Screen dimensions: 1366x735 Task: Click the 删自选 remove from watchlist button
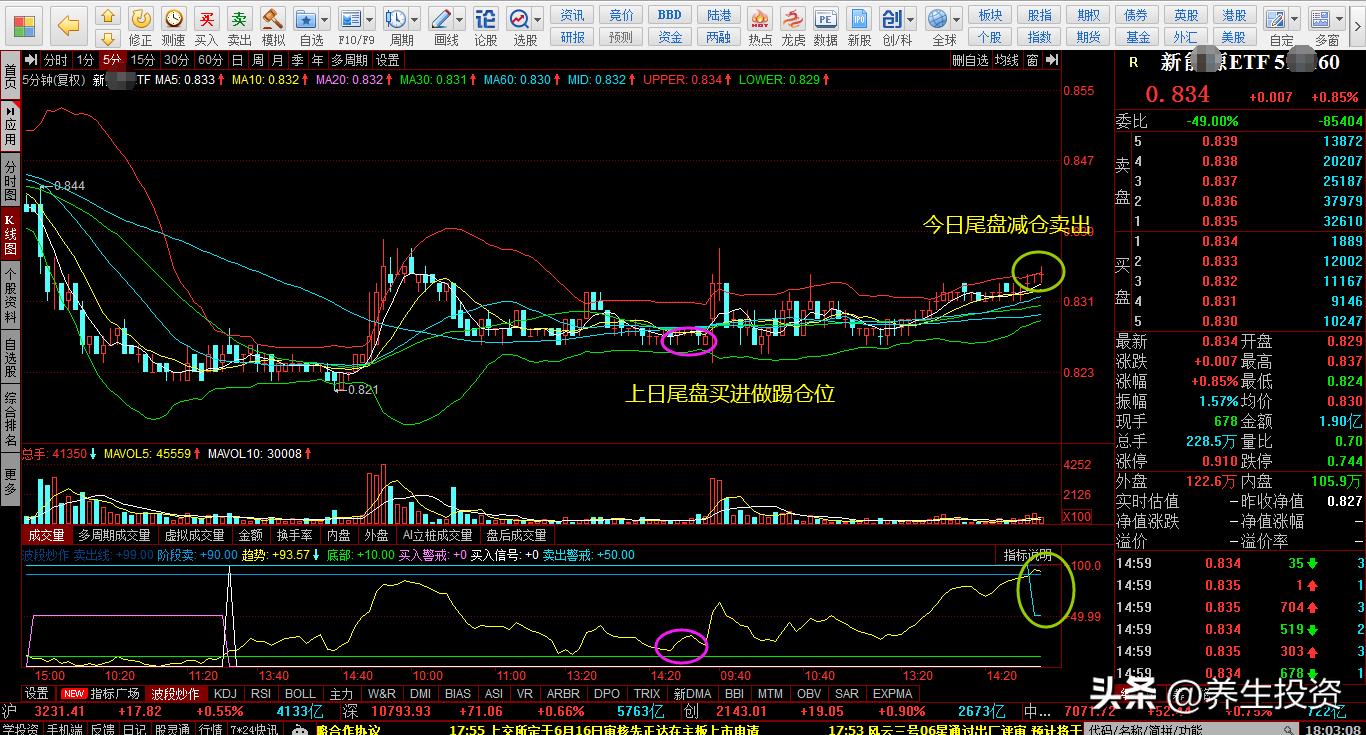pyautogui.click(x=970, y=60)
